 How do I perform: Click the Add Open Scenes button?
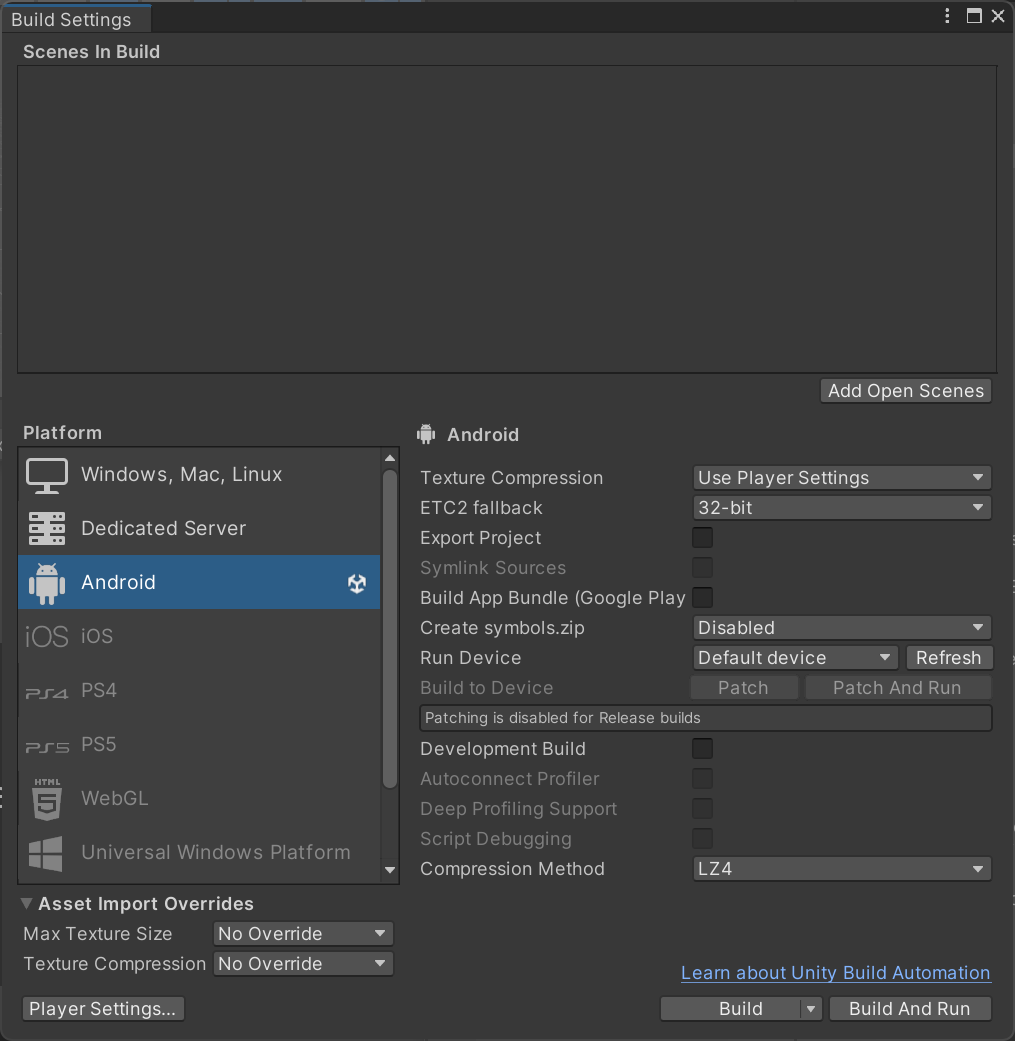pos(905,391)
